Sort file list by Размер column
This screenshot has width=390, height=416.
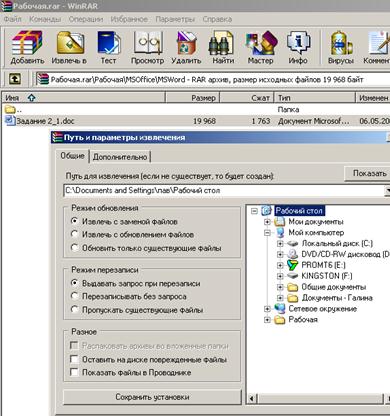192,98
